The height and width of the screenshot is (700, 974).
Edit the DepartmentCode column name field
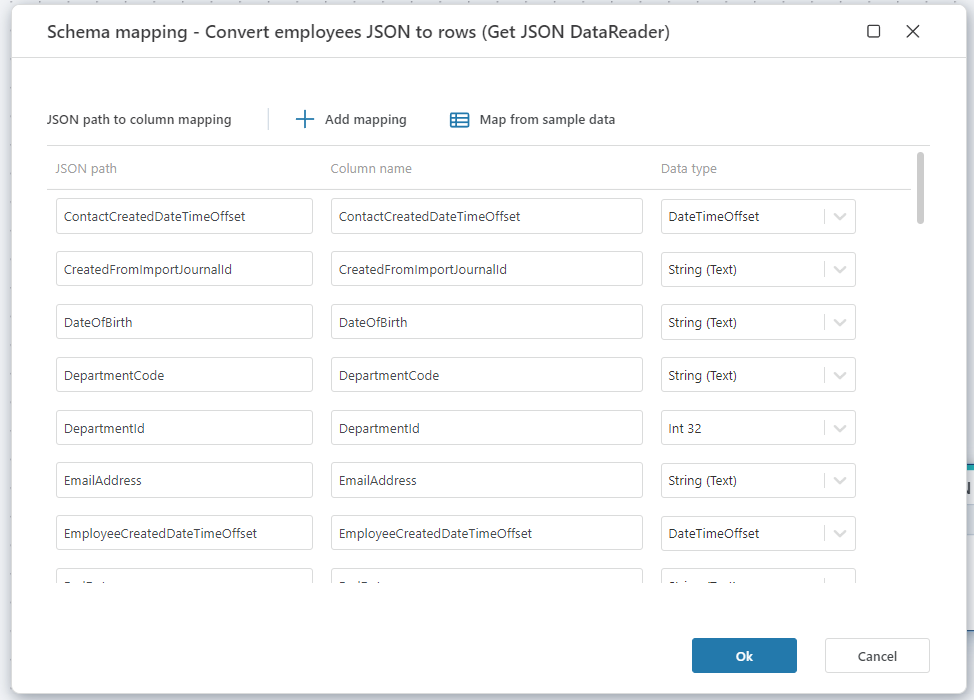486,376
